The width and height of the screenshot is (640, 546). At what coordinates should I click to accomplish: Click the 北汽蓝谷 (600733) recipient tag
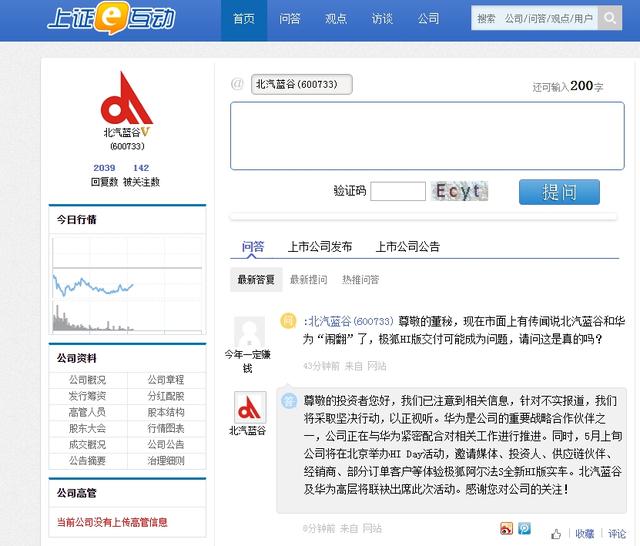point(302,84)
